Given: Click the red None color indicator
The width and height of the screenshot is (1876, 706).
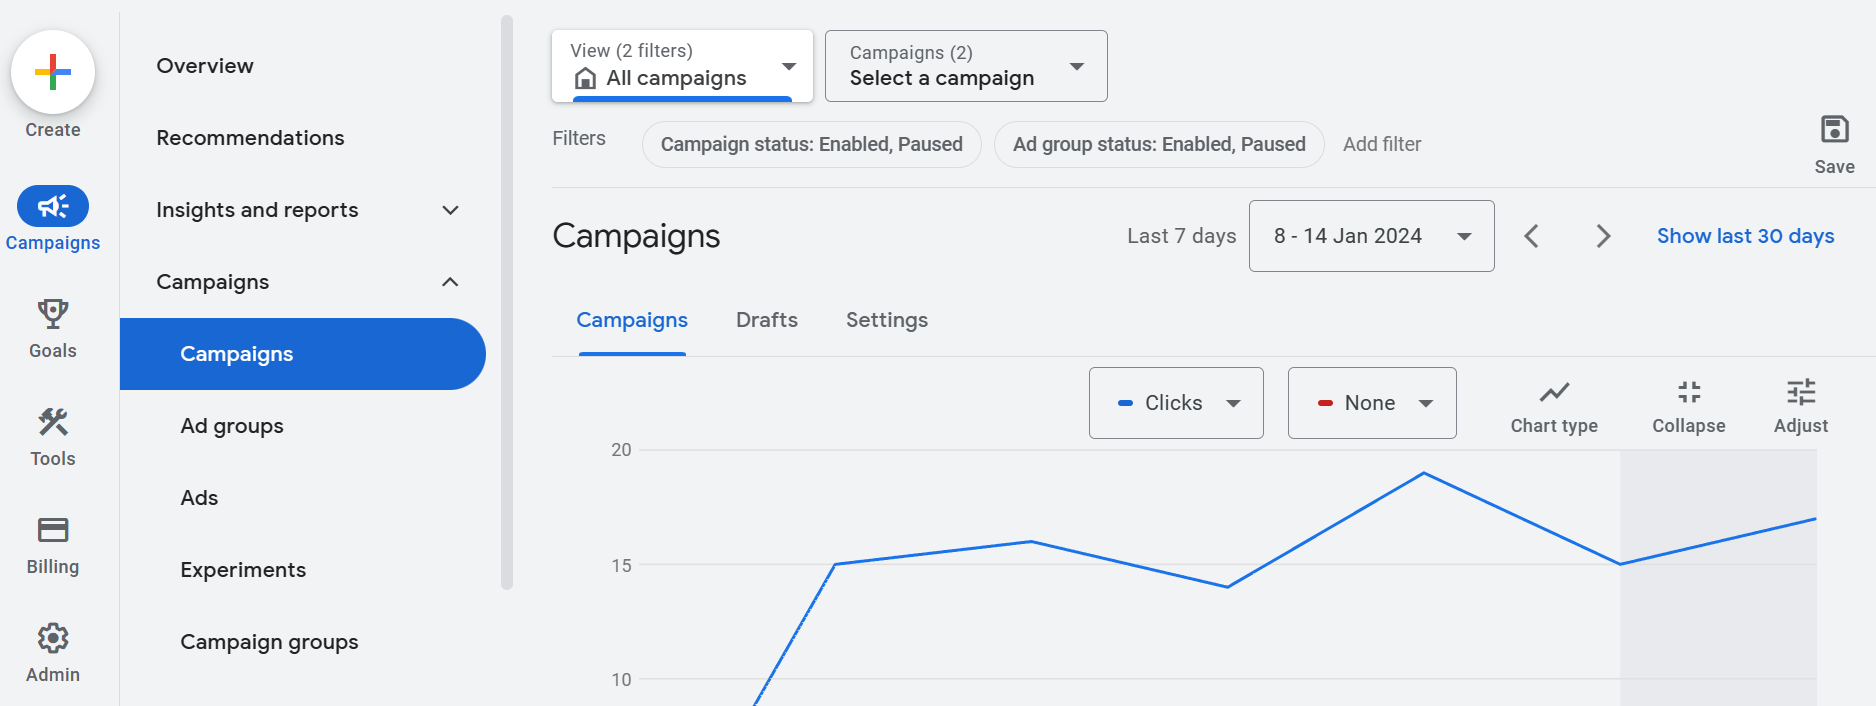Looking at the screenshot, I should [x=1325, y=403].
